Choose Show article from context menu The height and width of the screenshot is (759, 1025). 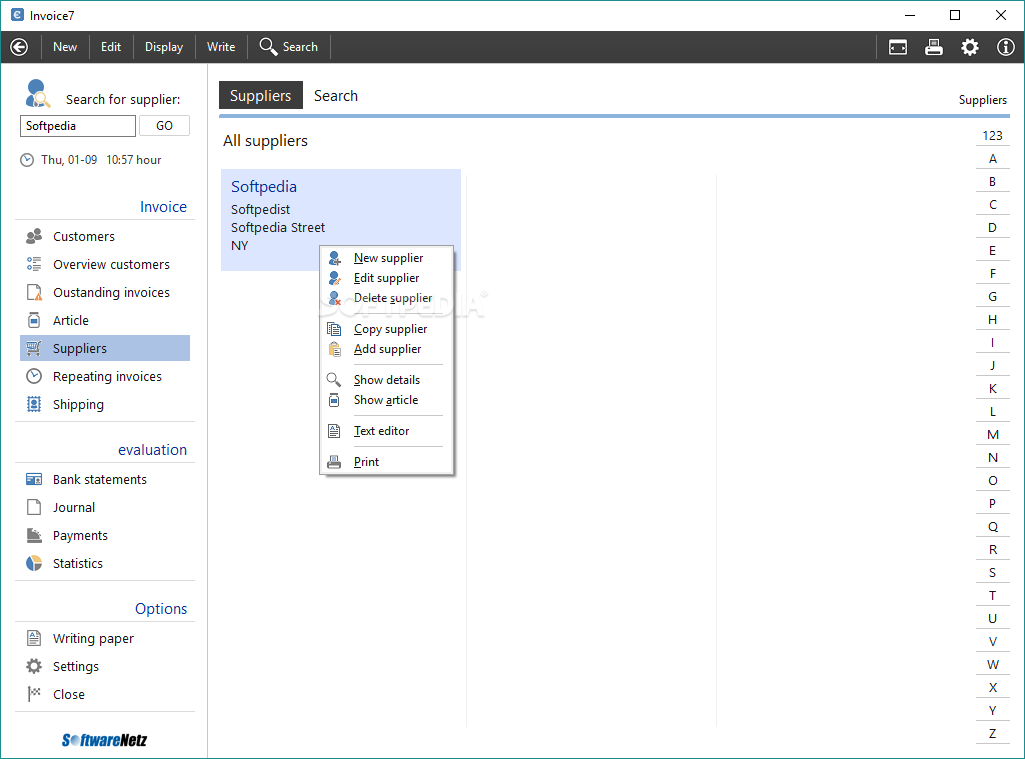(x=386, y=400)
